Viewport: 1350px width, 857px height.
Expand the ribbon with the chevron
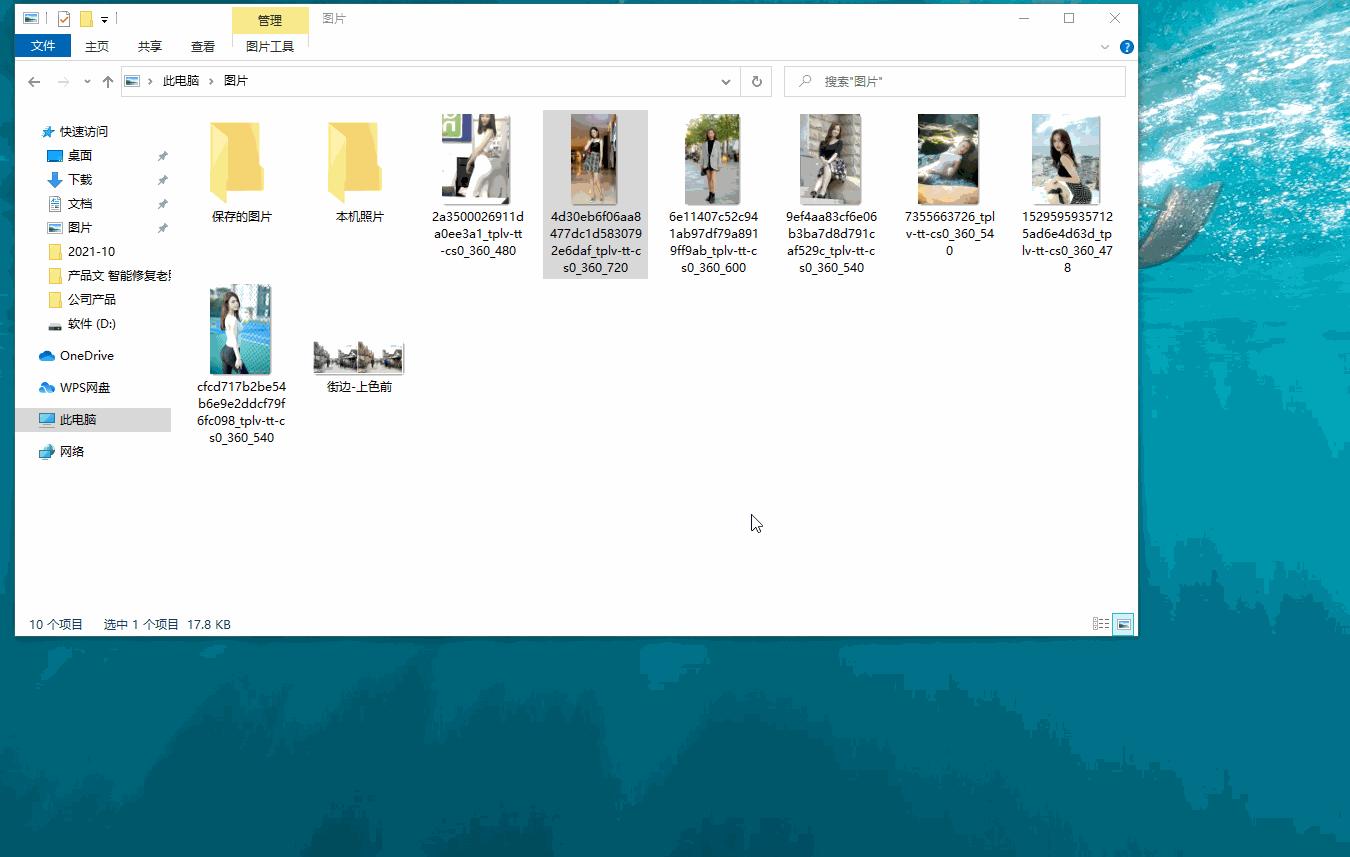point(1105,47)
